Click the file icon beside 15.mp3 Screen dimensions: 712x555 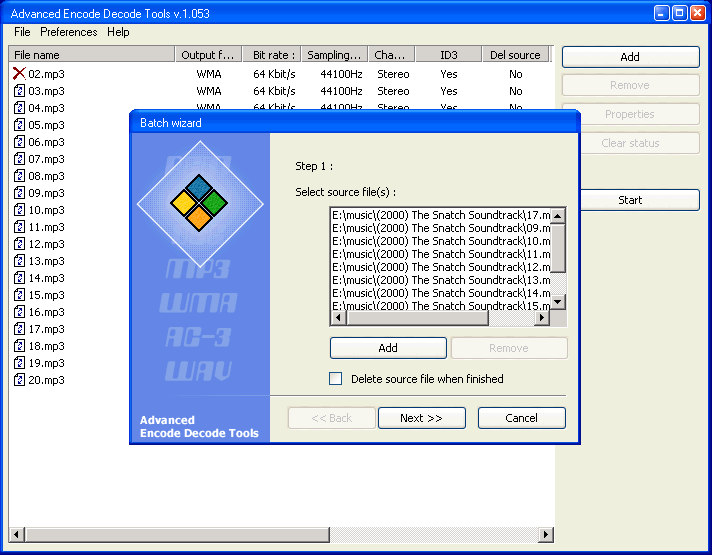click(x=19, y=295)
